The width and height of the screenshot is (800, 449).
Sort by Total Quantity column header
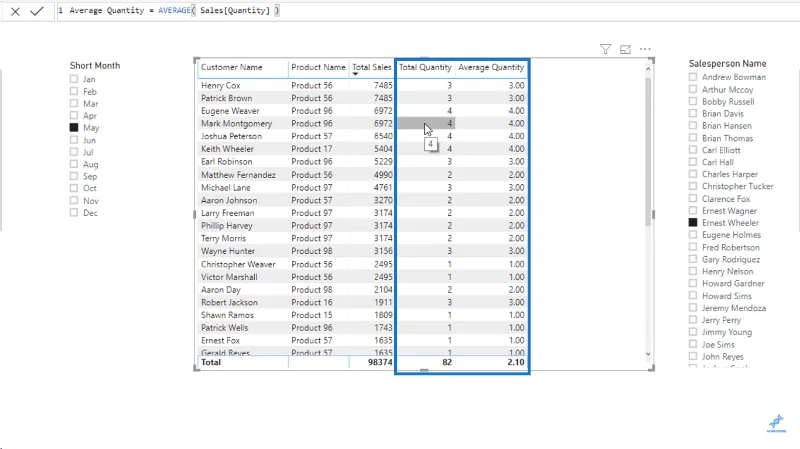425,67
